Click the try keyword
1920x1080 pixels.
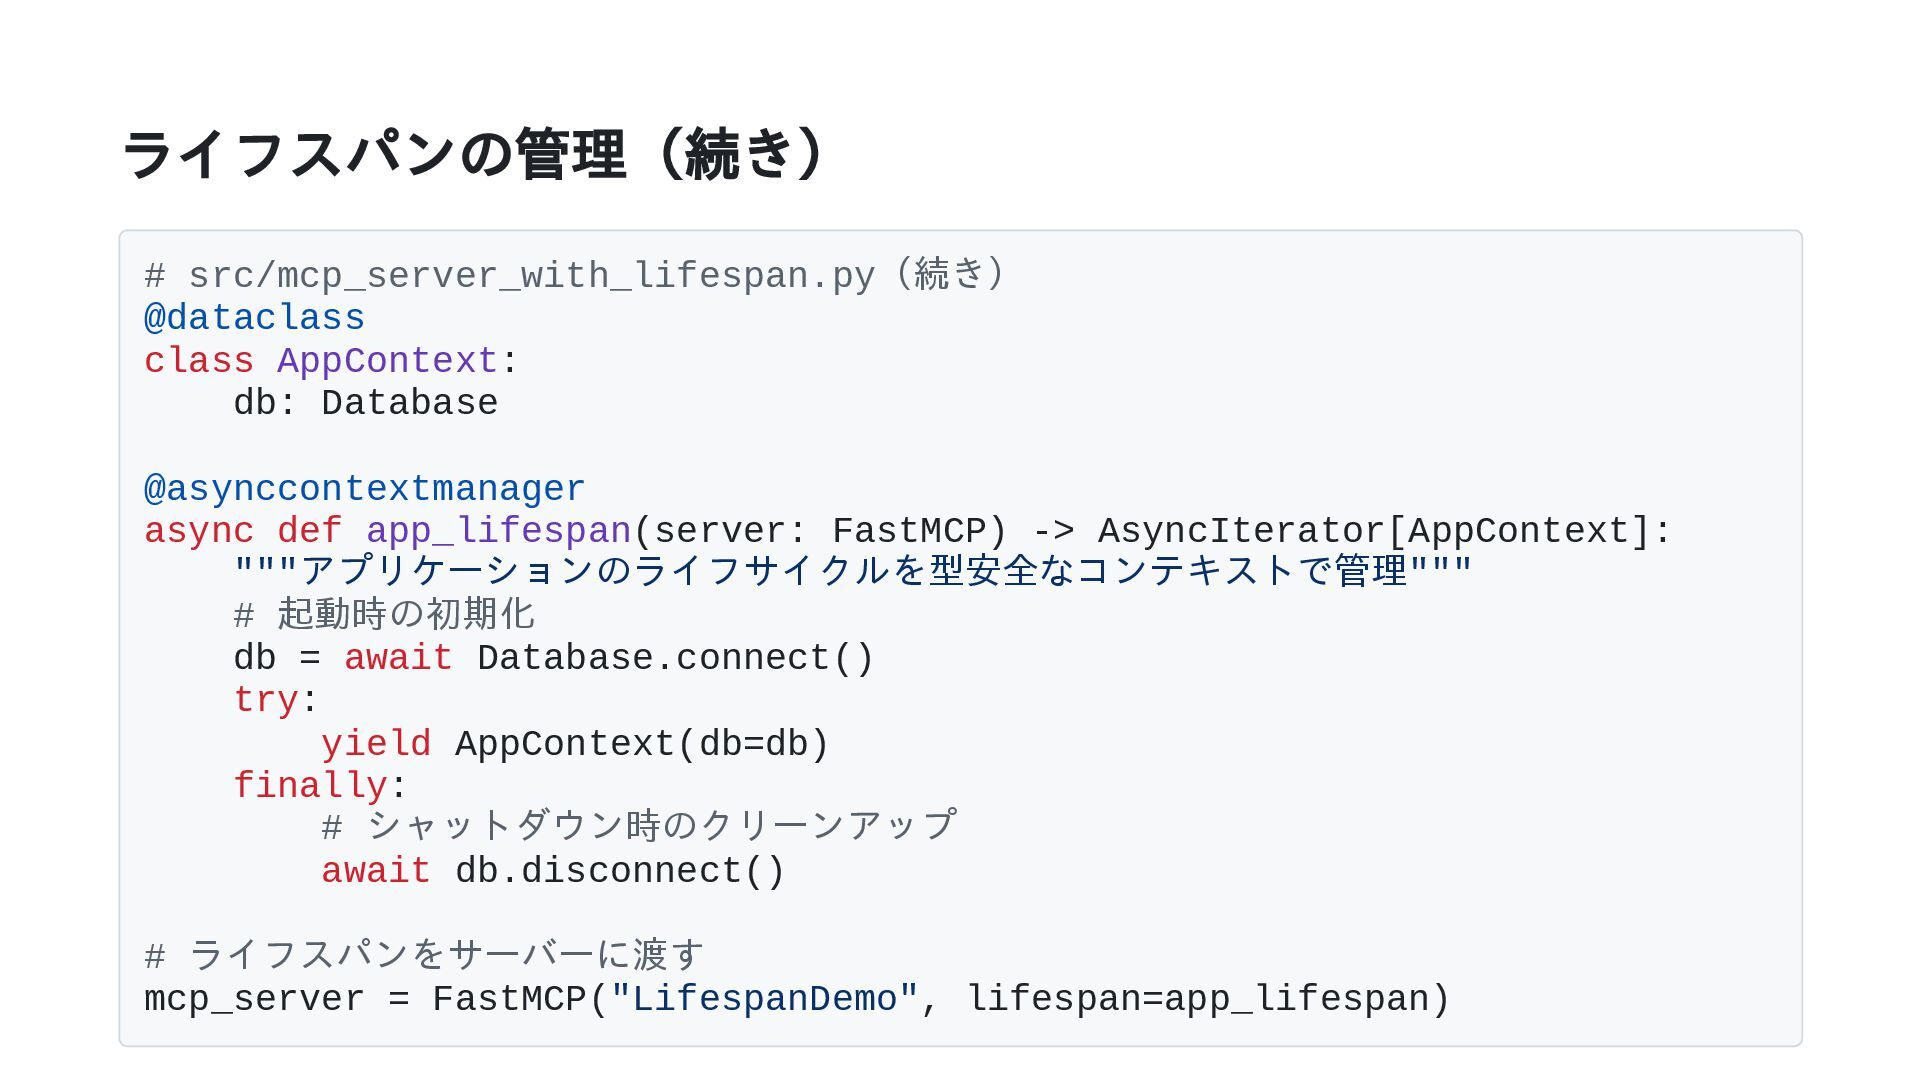click(265, 700)
